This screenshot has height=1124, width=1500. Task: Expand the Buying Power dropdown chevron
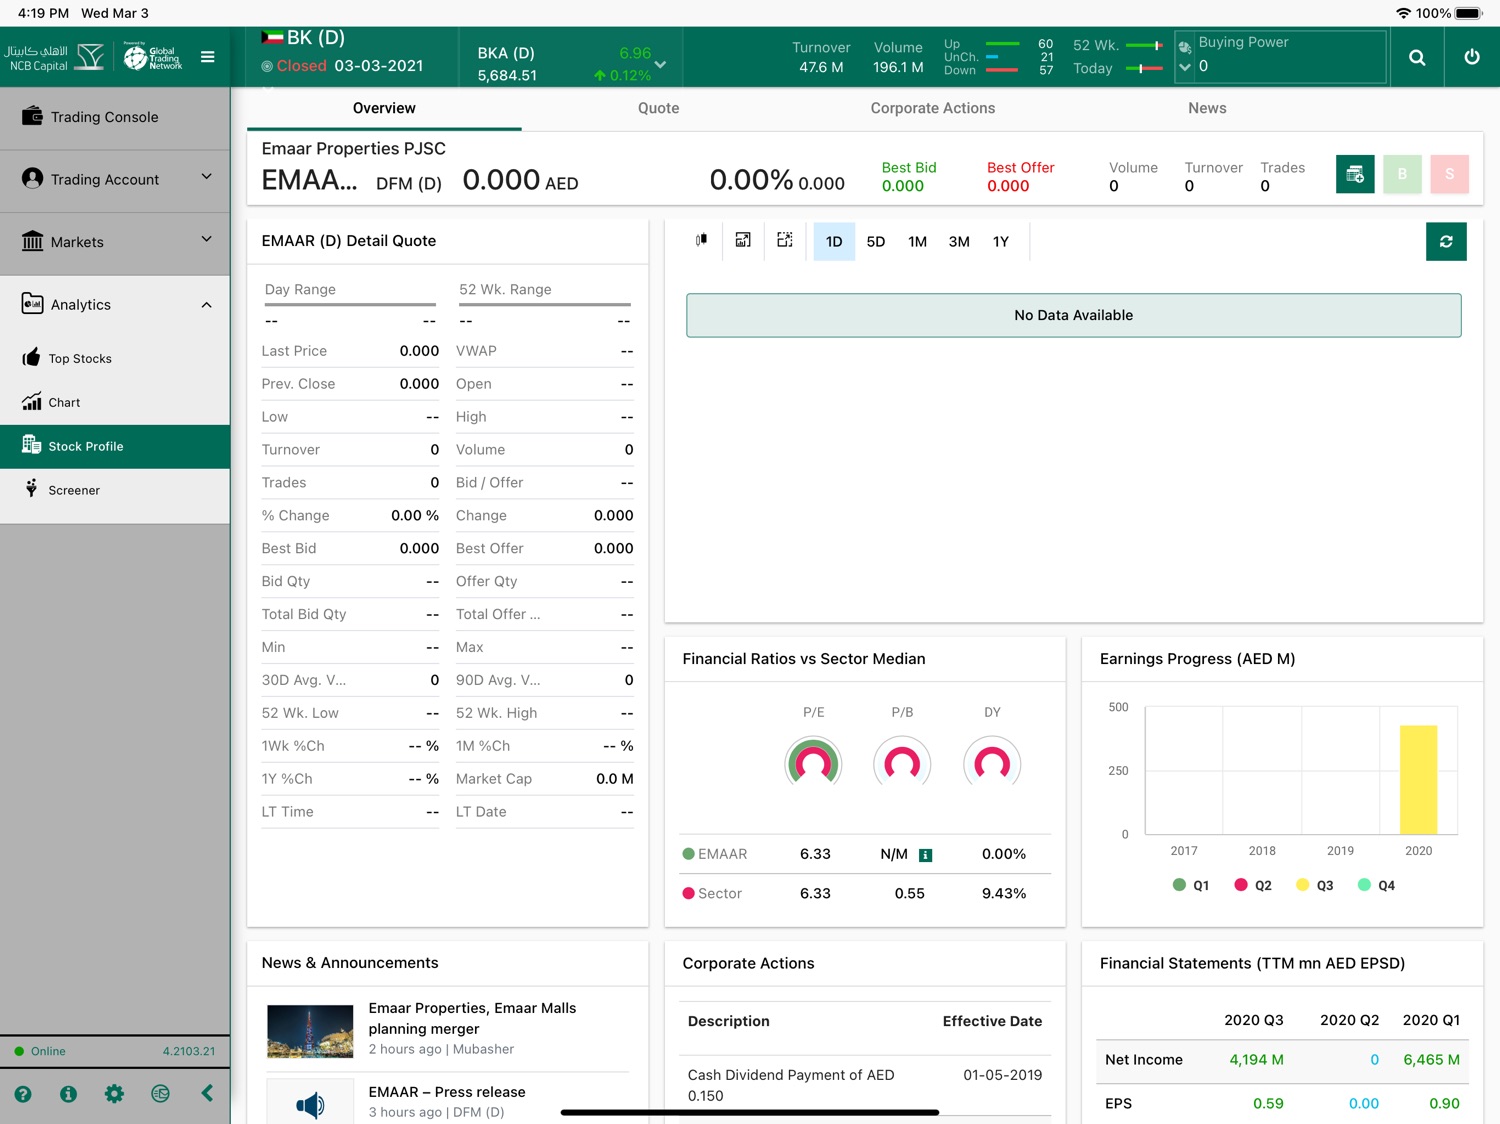pos(1185,67)
